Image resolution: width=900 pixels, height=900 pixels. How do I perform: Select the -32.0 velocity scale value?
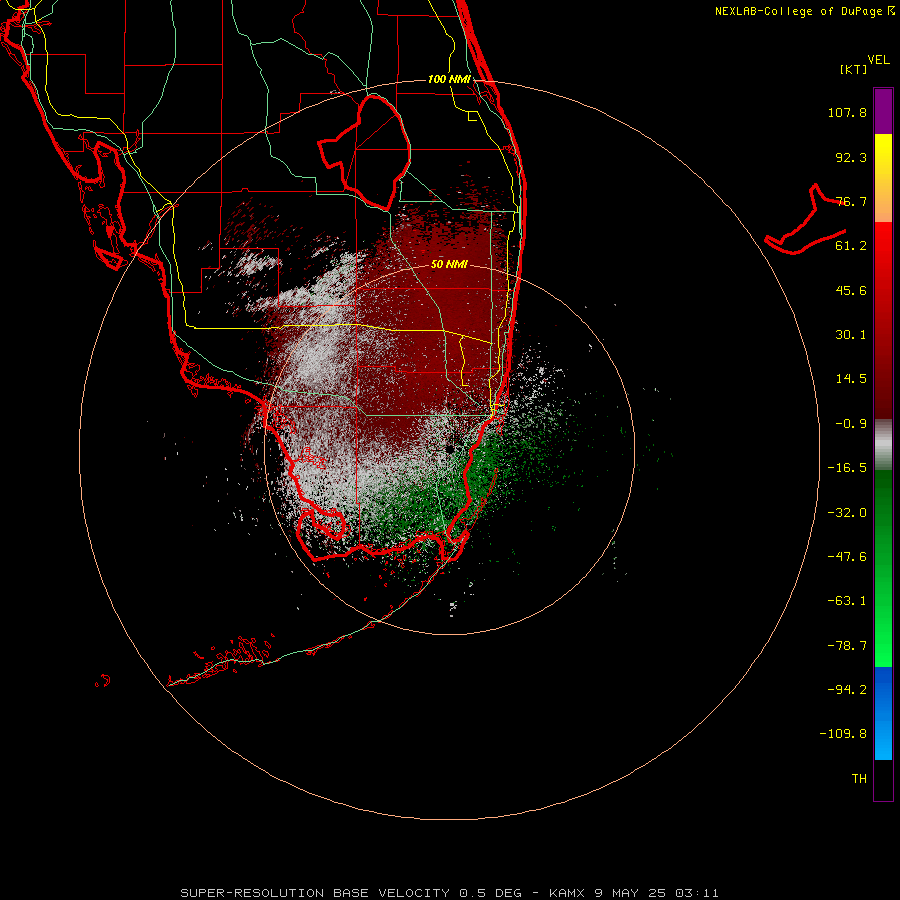coord(847,513)
